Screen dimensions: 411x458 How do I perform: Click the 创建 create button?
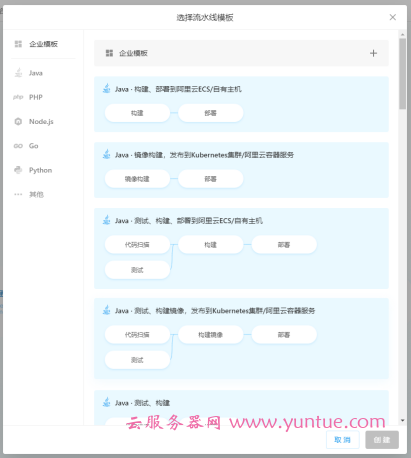382,440
